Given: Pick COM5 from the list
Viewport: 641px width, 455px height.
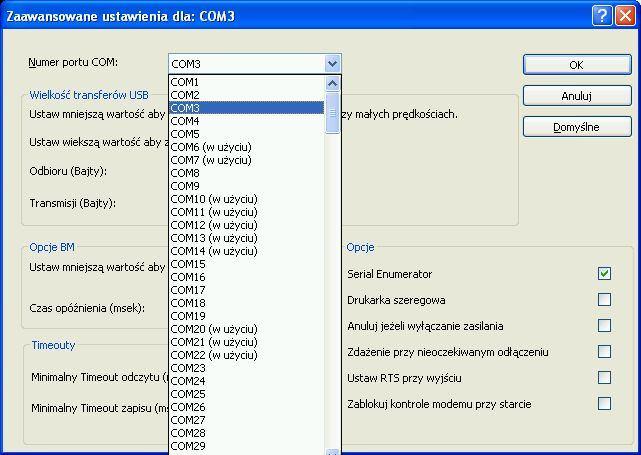Looking at the screenshot, I should 247,134.
